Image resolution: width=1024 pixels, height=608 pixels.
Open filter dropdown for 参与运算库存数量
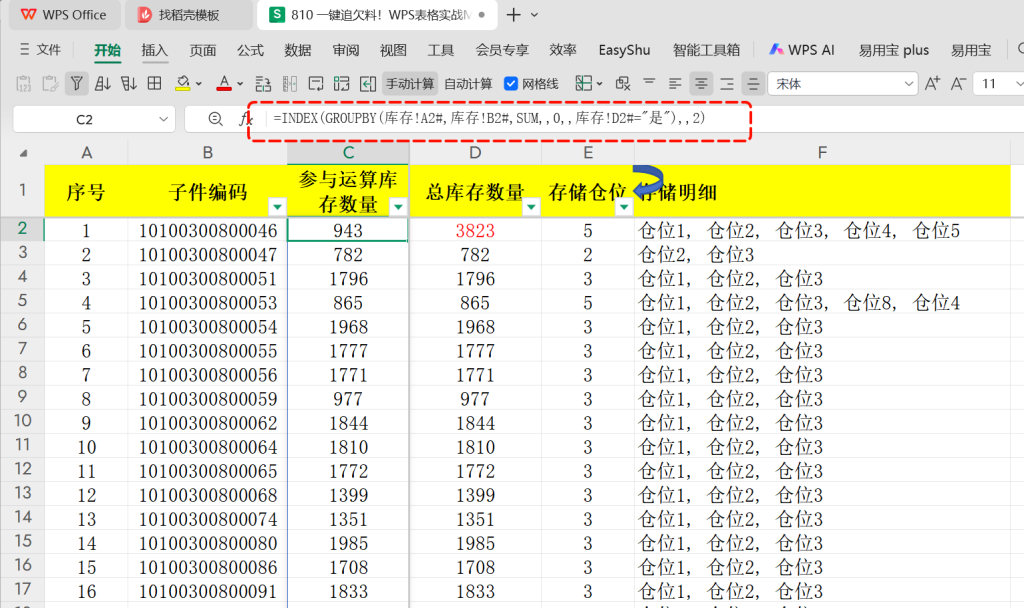pyautogui.click(x=398, y=207)
